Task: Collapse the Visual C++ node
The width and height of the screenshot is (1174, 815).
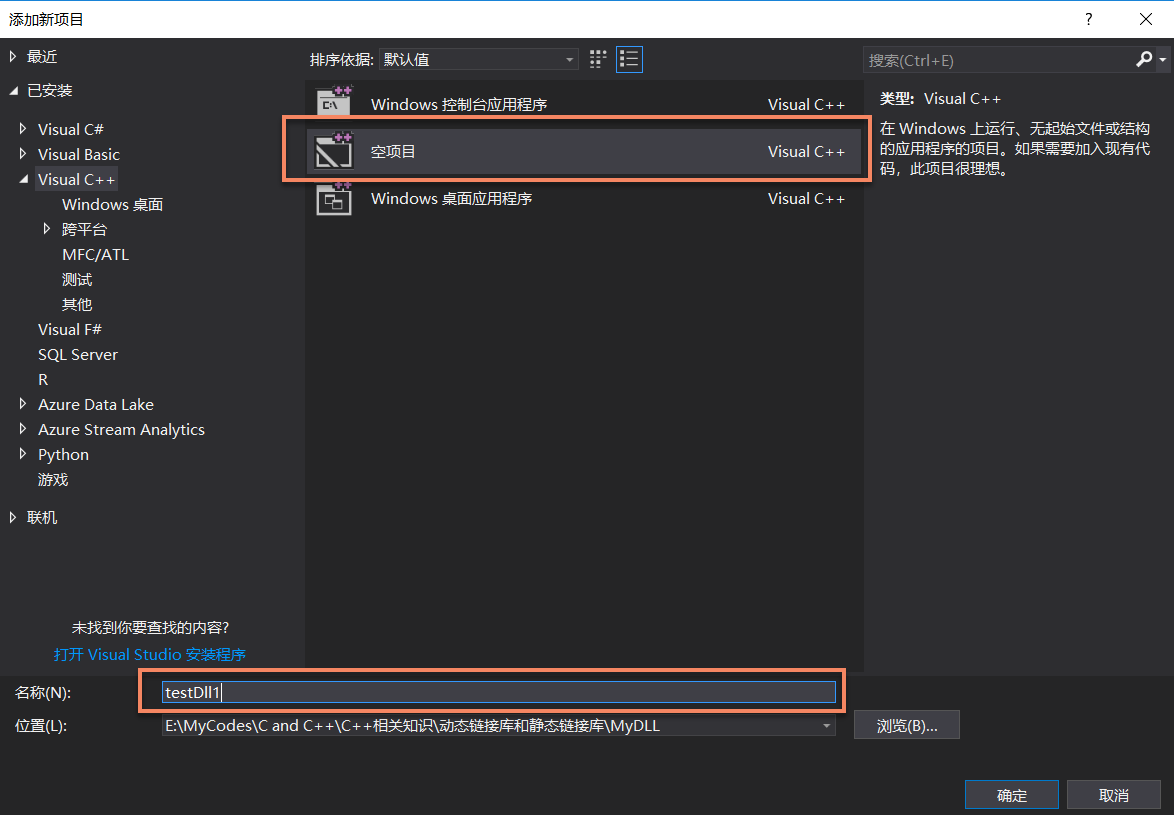Action: pyautogui.click(x=24, y=179)
